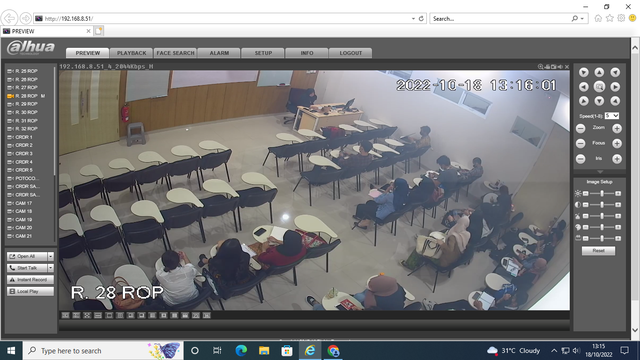
Task: Close the video stream using the X icon
Action: [x=567, y=67]
